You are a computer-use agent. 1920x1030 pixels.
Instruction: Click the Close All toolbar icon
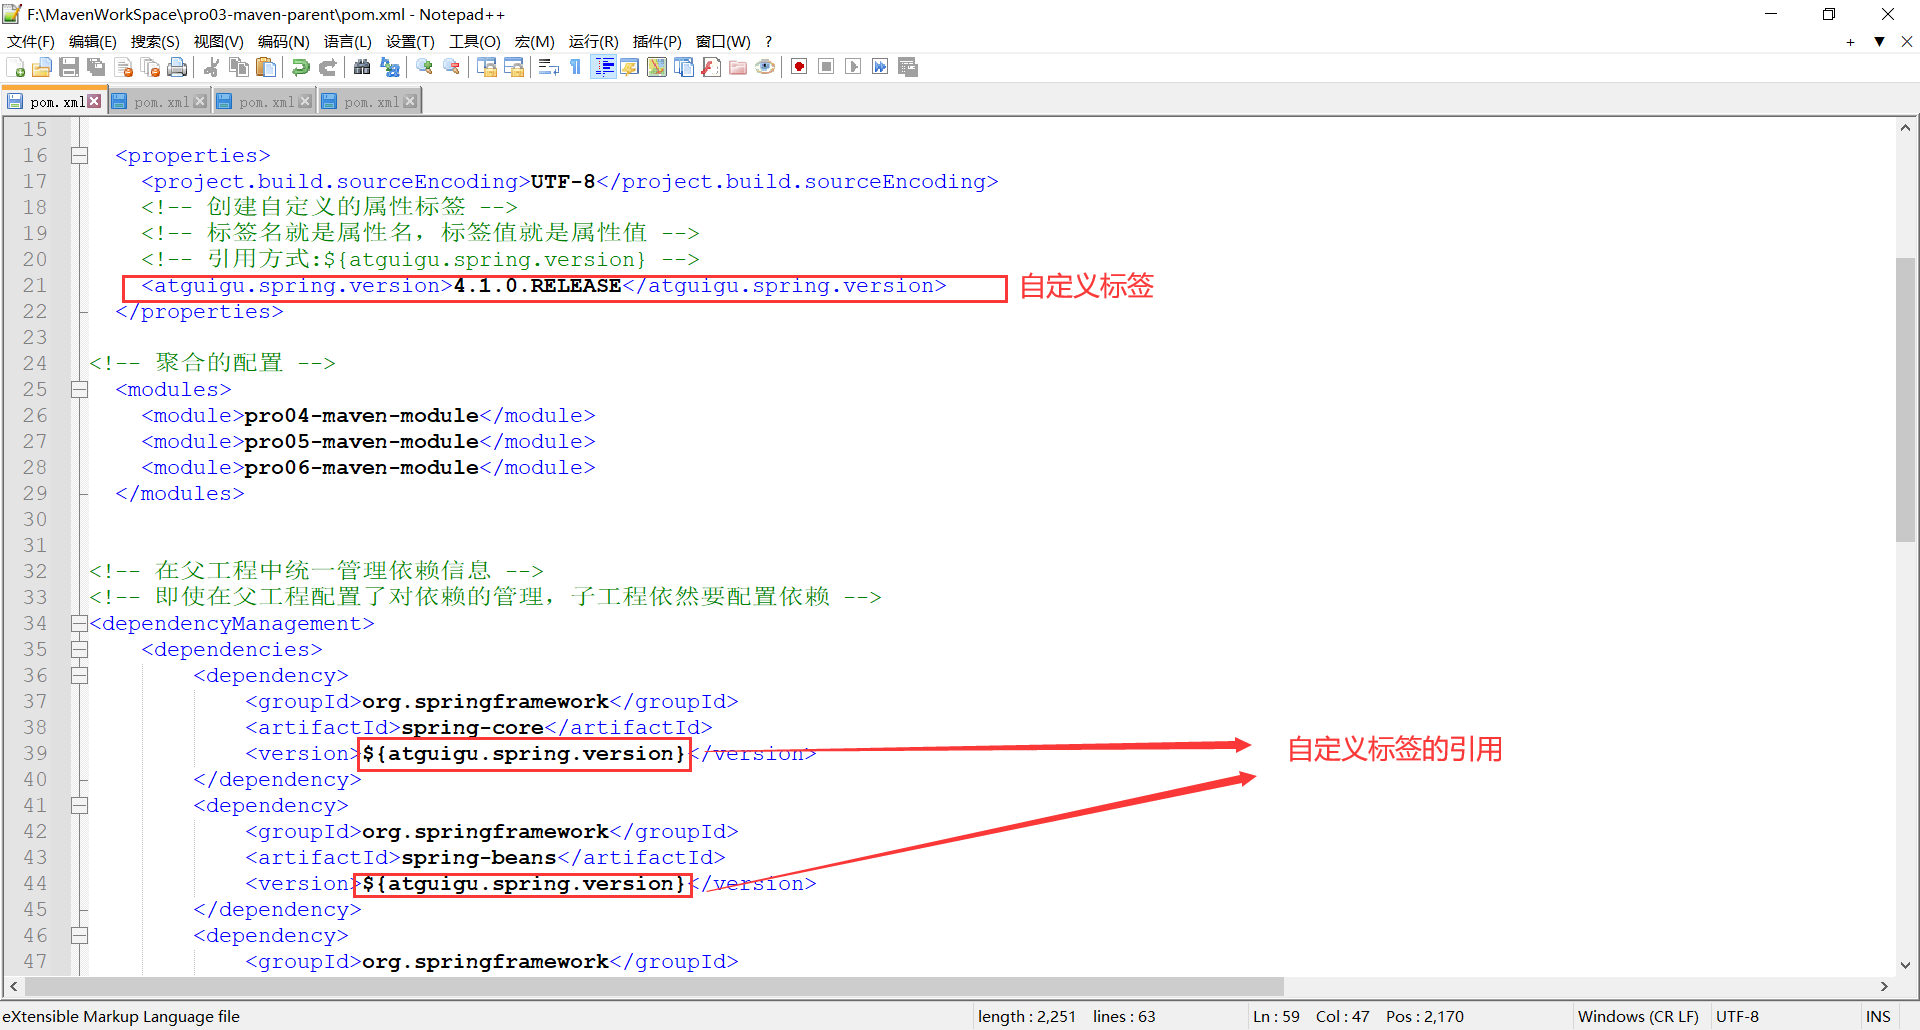pos(151,67)
